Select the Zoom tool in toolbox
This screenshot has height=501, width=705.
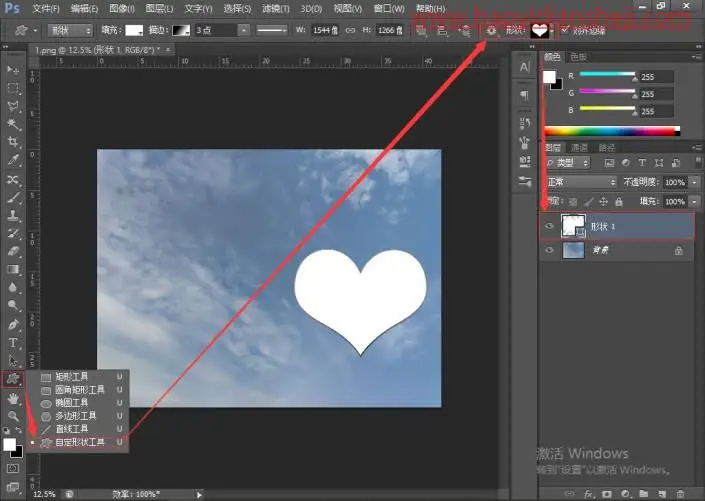[13, 416]
